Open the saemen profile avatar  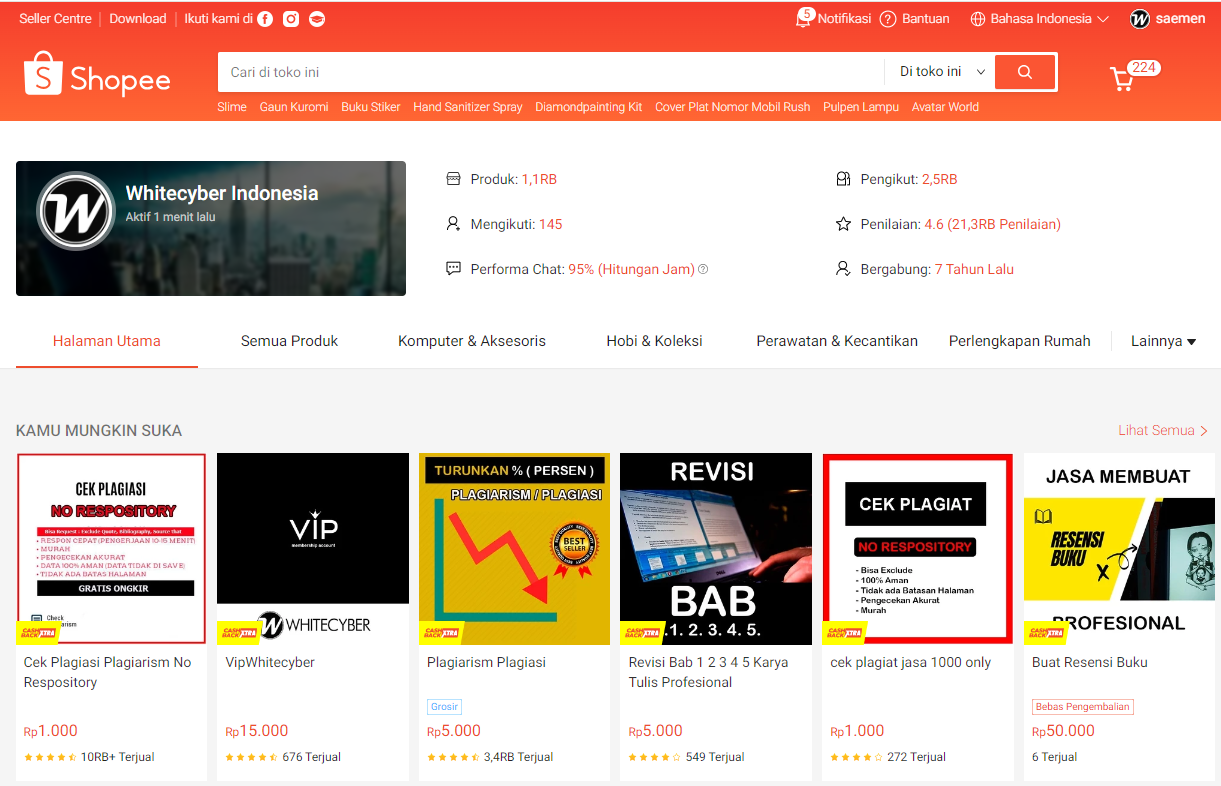pyautogui.click(x=1140, y=19)
